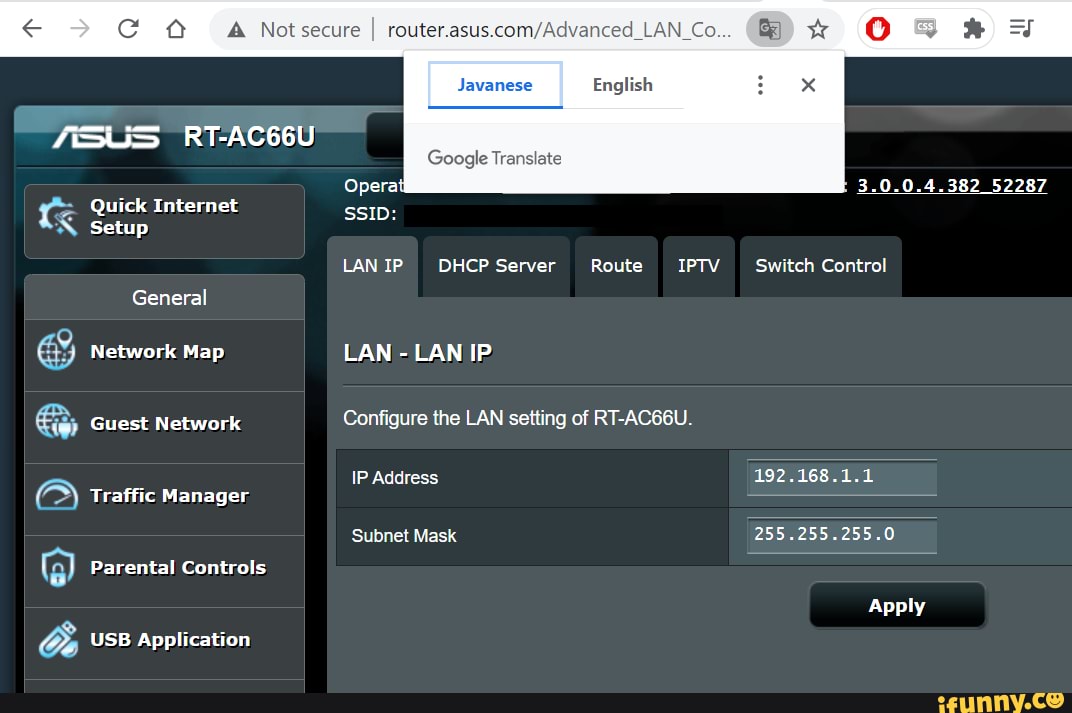
Task: Click the Network Map globe icon
Action: click(56, 351)
